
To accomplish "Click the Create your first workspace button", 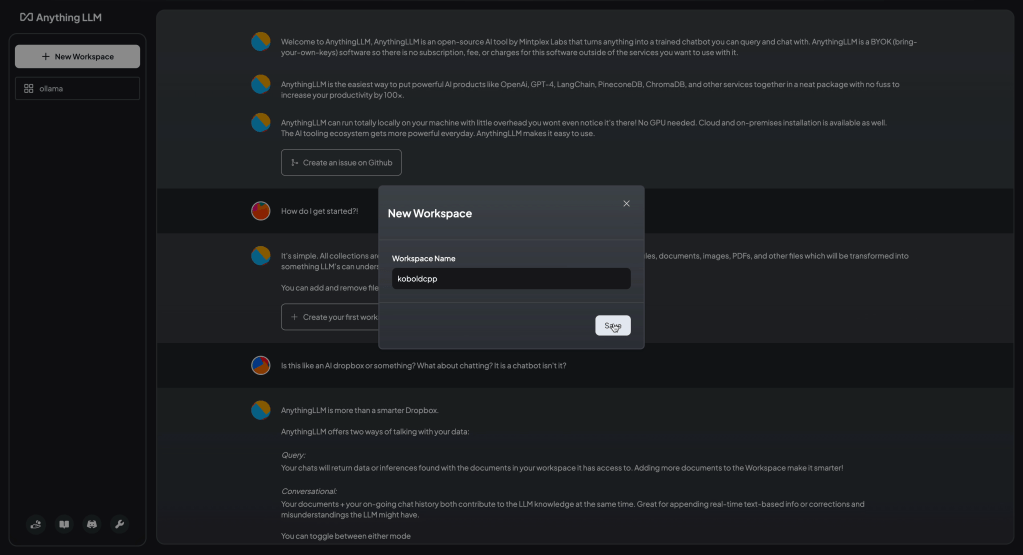I will click(x=330, y=317).
